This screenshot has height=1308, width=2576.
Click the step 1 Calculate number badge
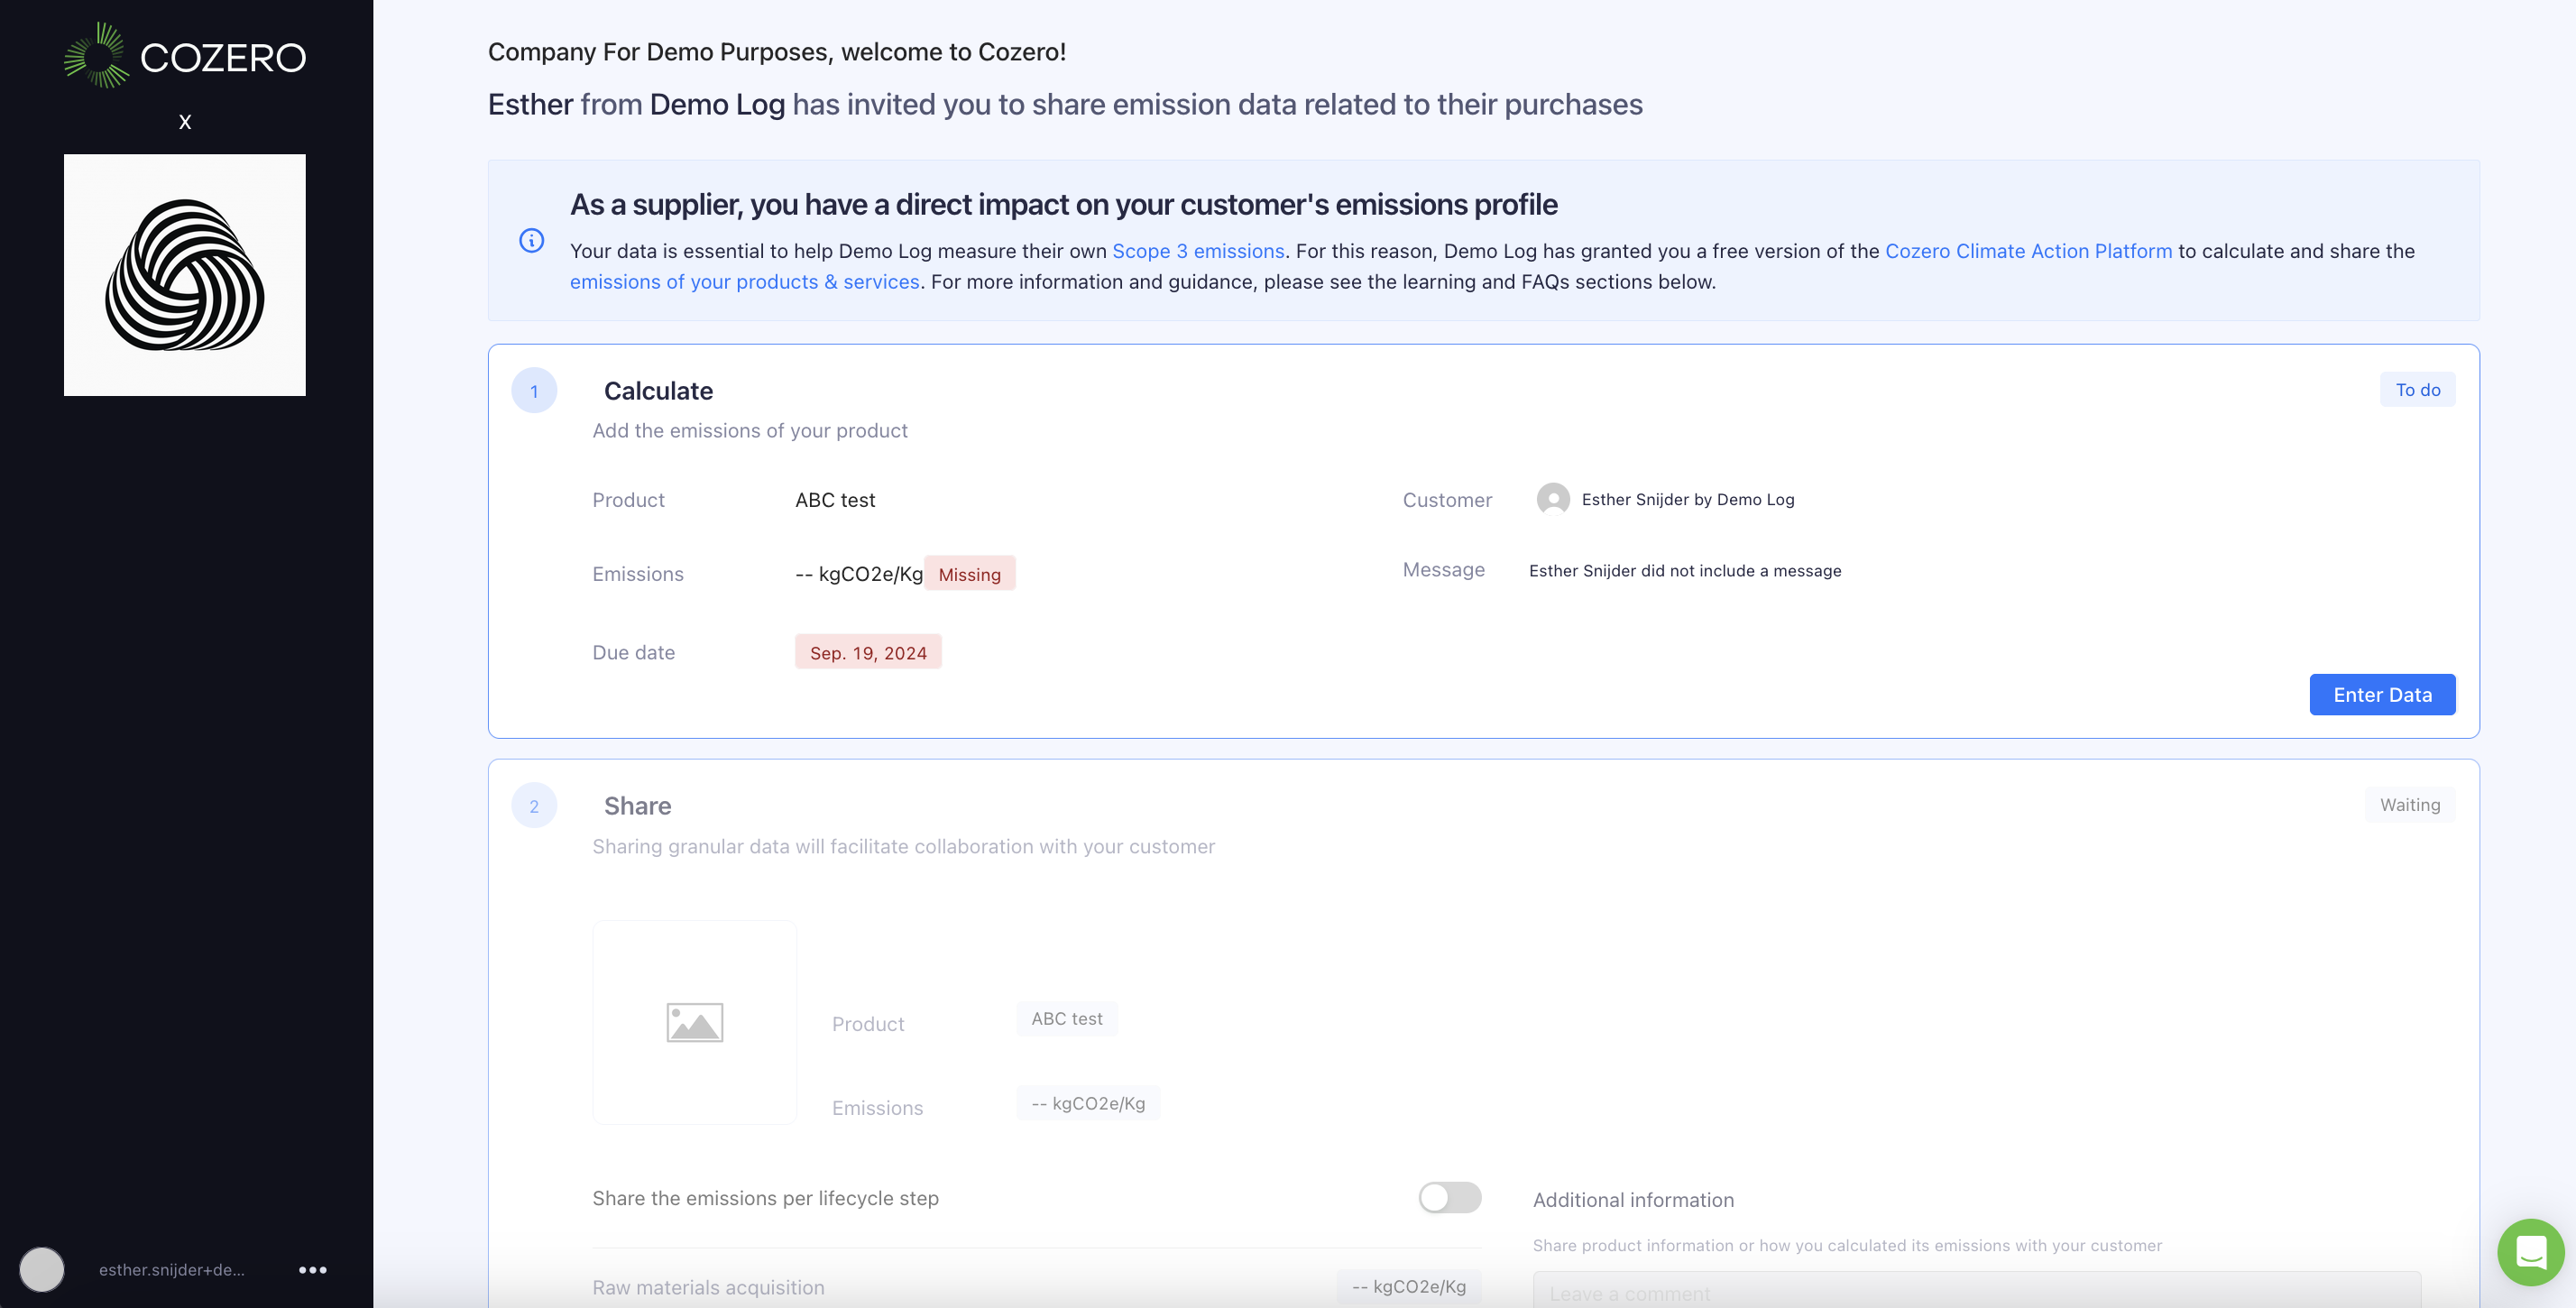[x=534, y=391]
